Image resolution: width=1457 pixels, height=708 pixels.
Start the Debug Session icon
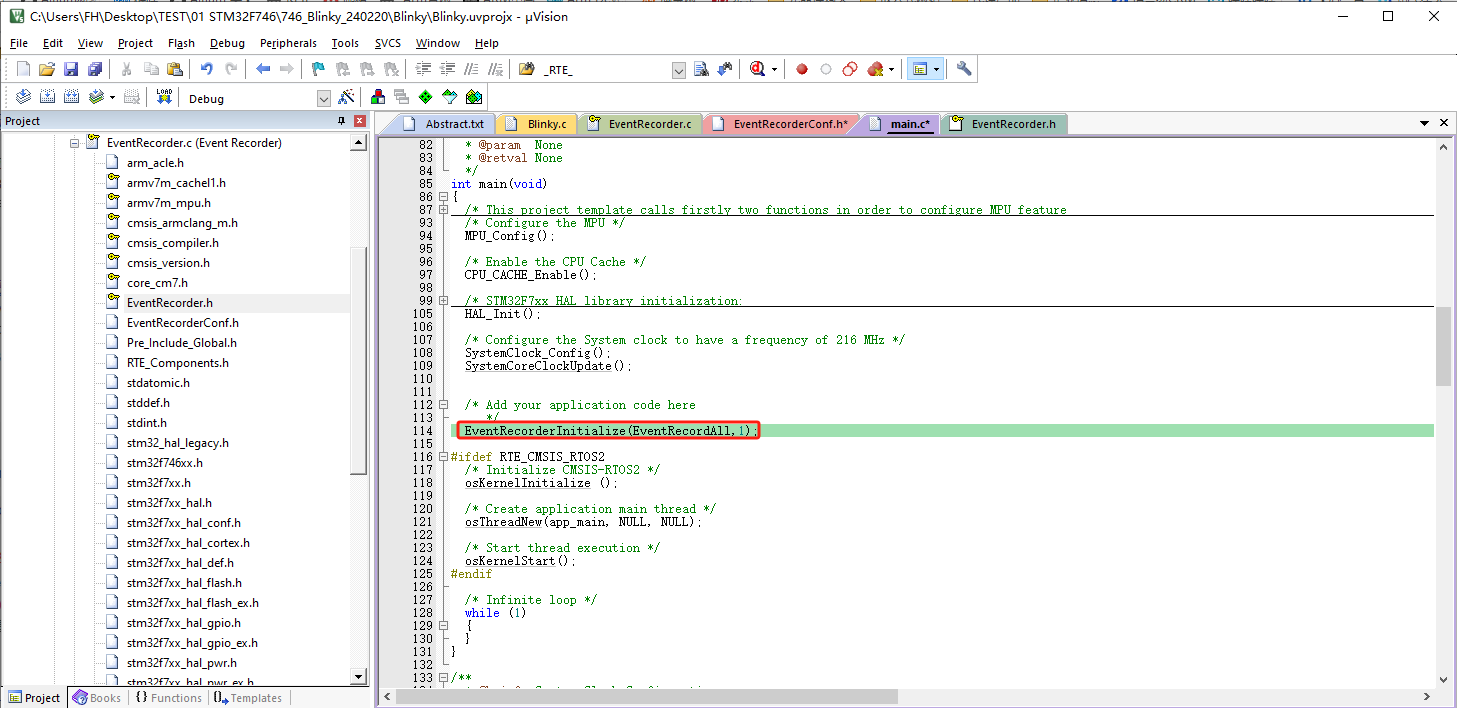click(x=757, y=69)
